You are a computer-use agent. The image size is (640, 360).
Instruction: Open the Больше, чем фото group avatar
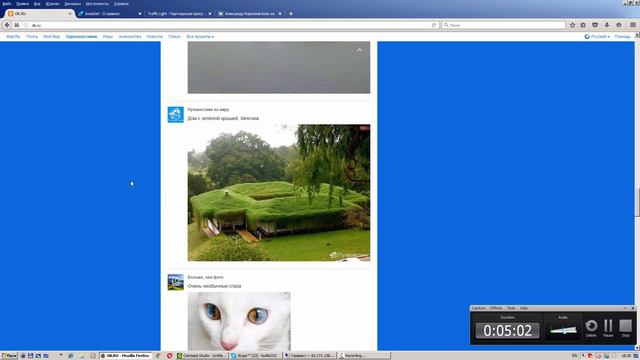pyautogui.click(x=176, y=282)
